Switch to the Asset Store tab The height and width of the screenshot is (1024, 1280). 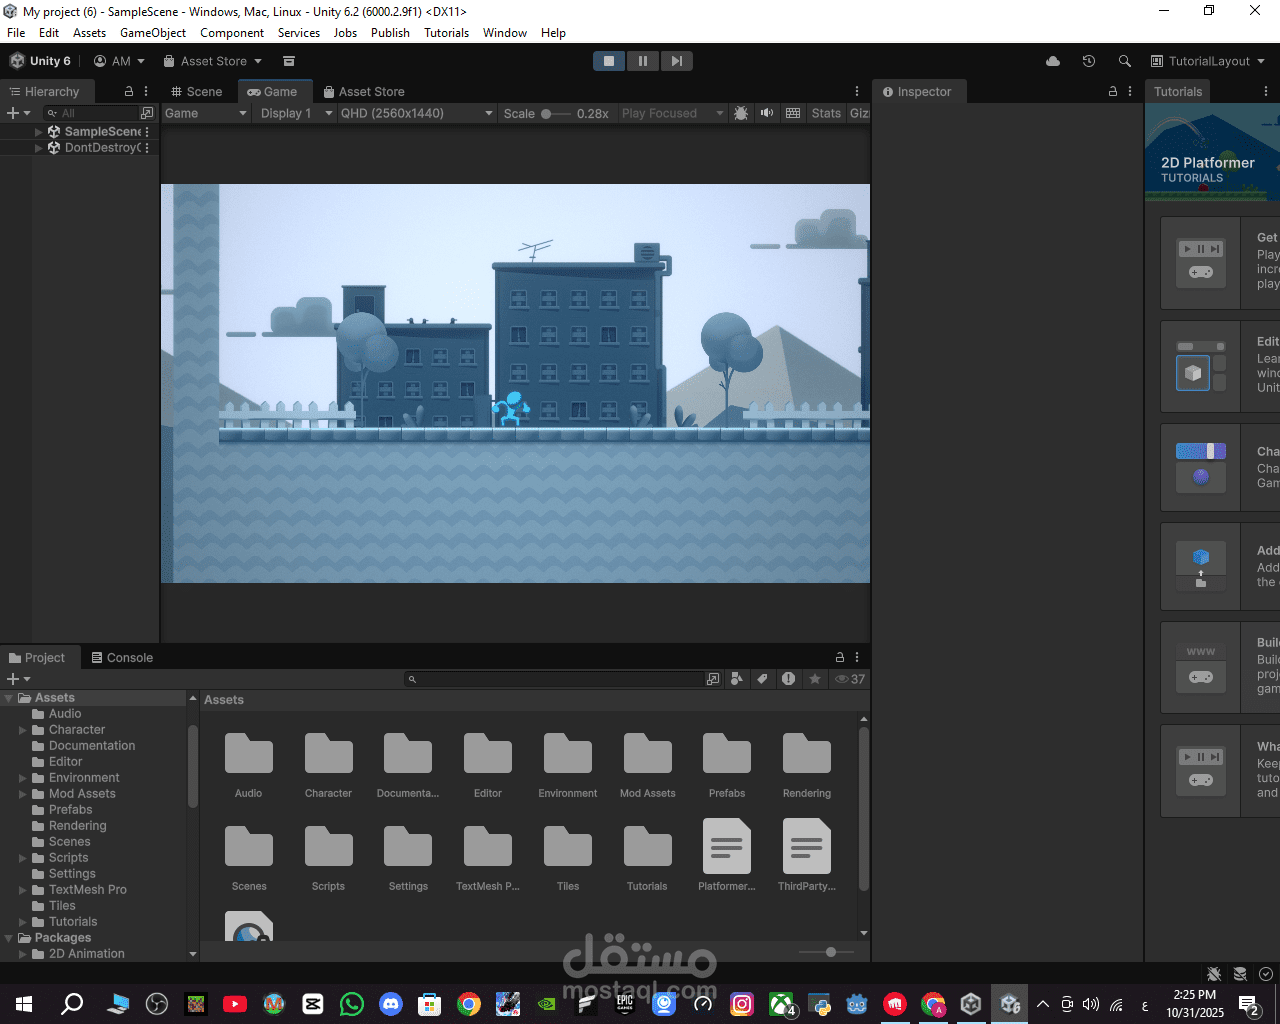363,91
